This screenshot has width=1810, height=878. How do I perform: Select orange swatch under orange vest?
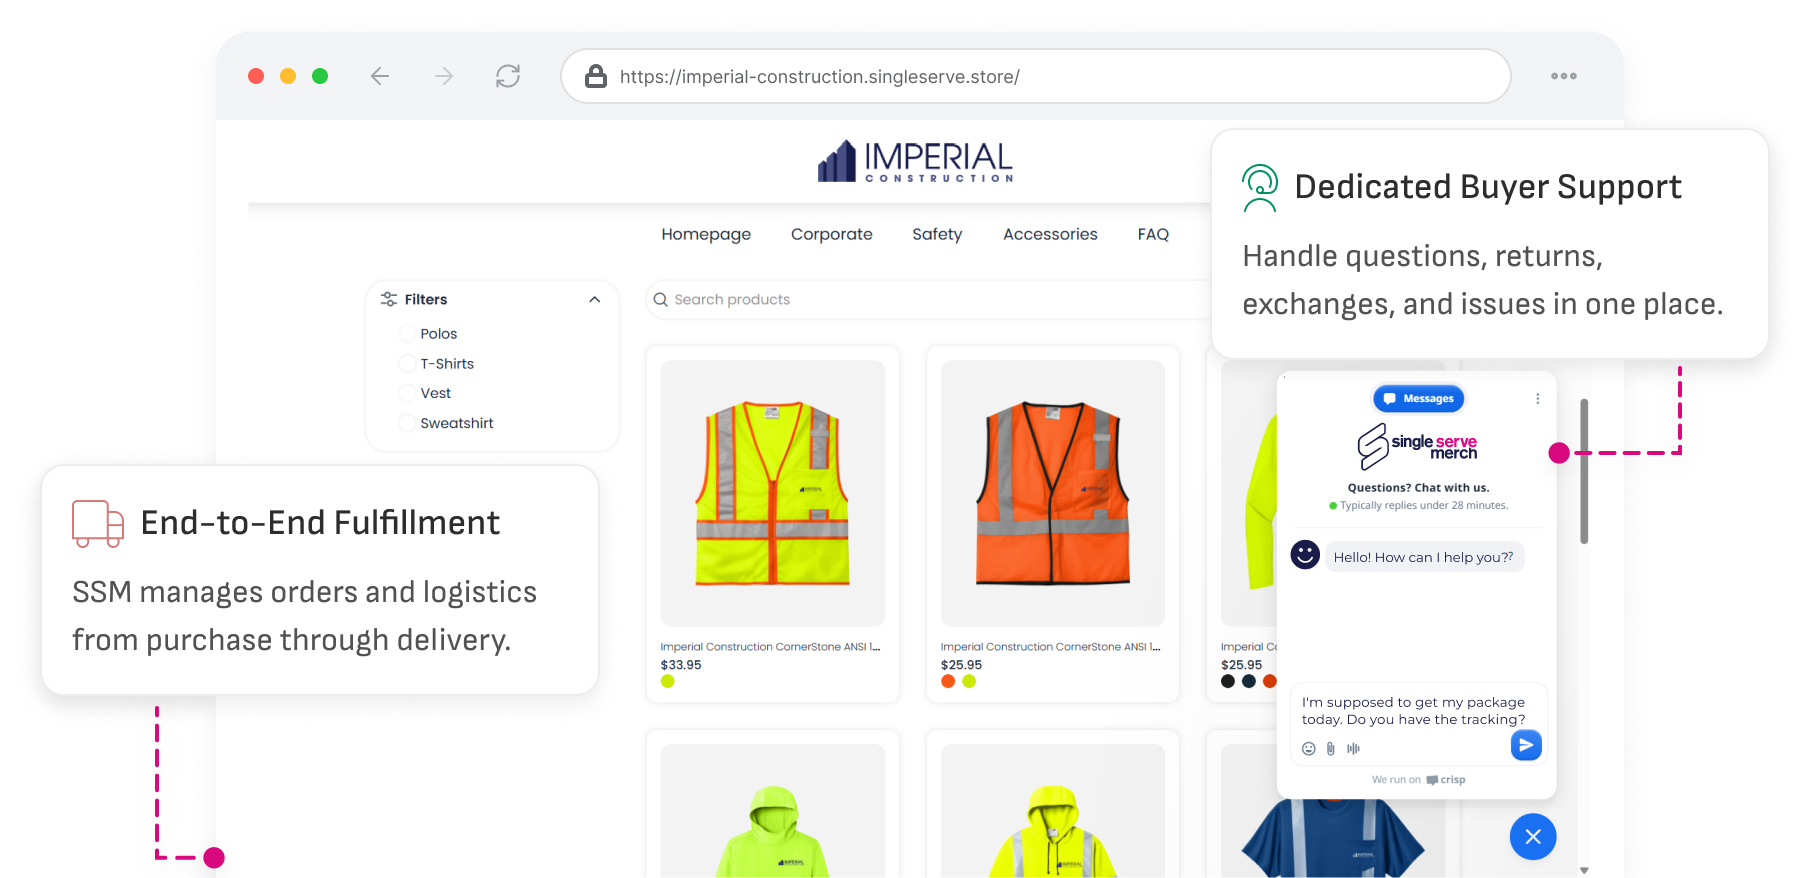point(948,681)
